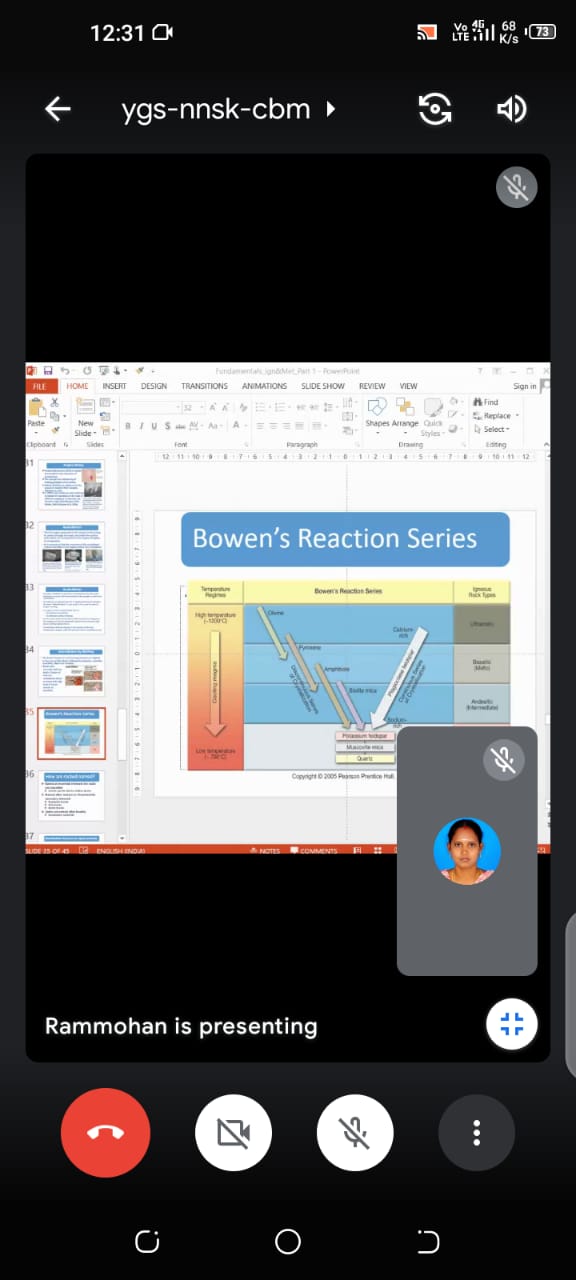Screen dimensions: 576x1280
Task: Tap the Android back navigation button
Action: (x=428, y=1242)
